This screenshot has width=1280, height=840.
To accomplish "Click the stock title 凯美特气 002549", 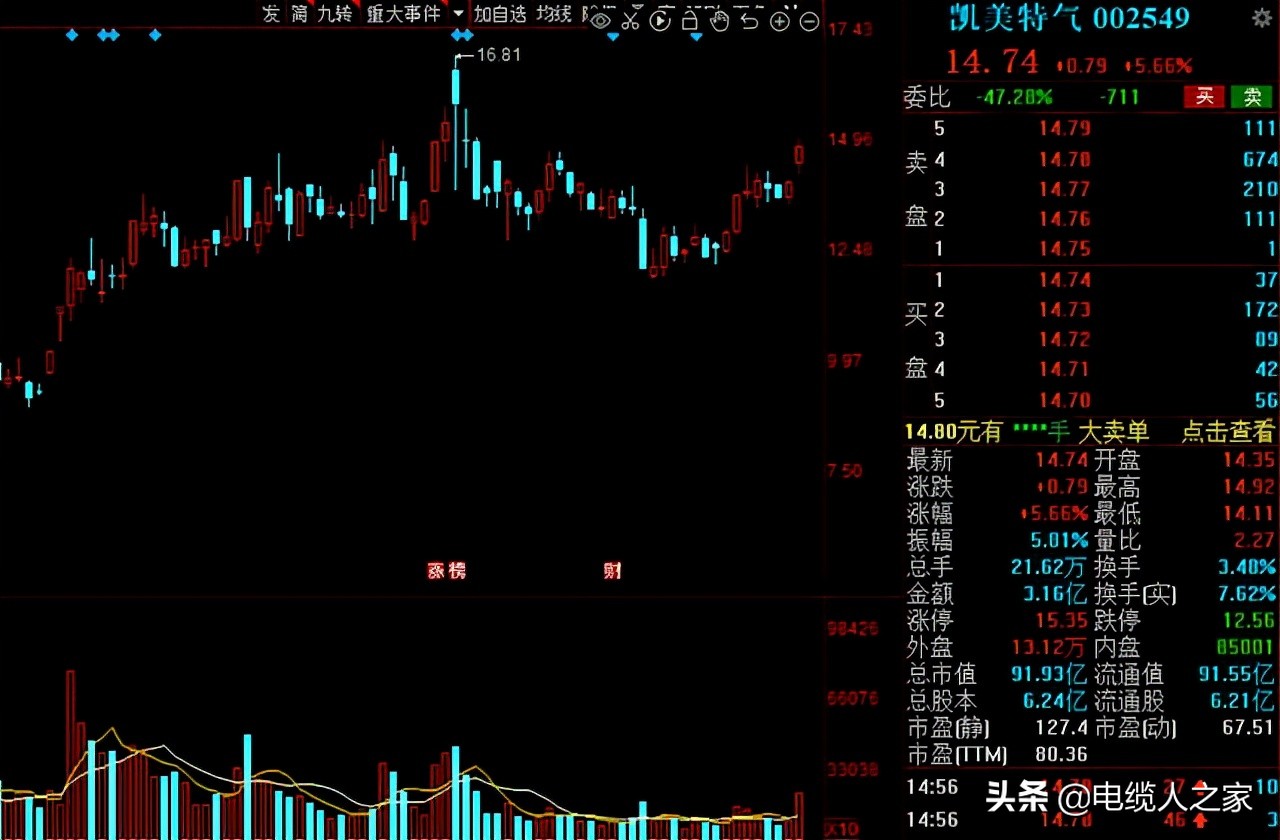I will [1069, 17].
